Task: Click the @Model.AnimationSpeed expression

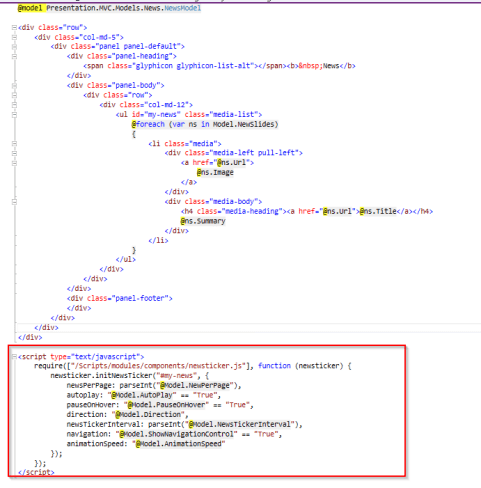Action: (179, 444)
